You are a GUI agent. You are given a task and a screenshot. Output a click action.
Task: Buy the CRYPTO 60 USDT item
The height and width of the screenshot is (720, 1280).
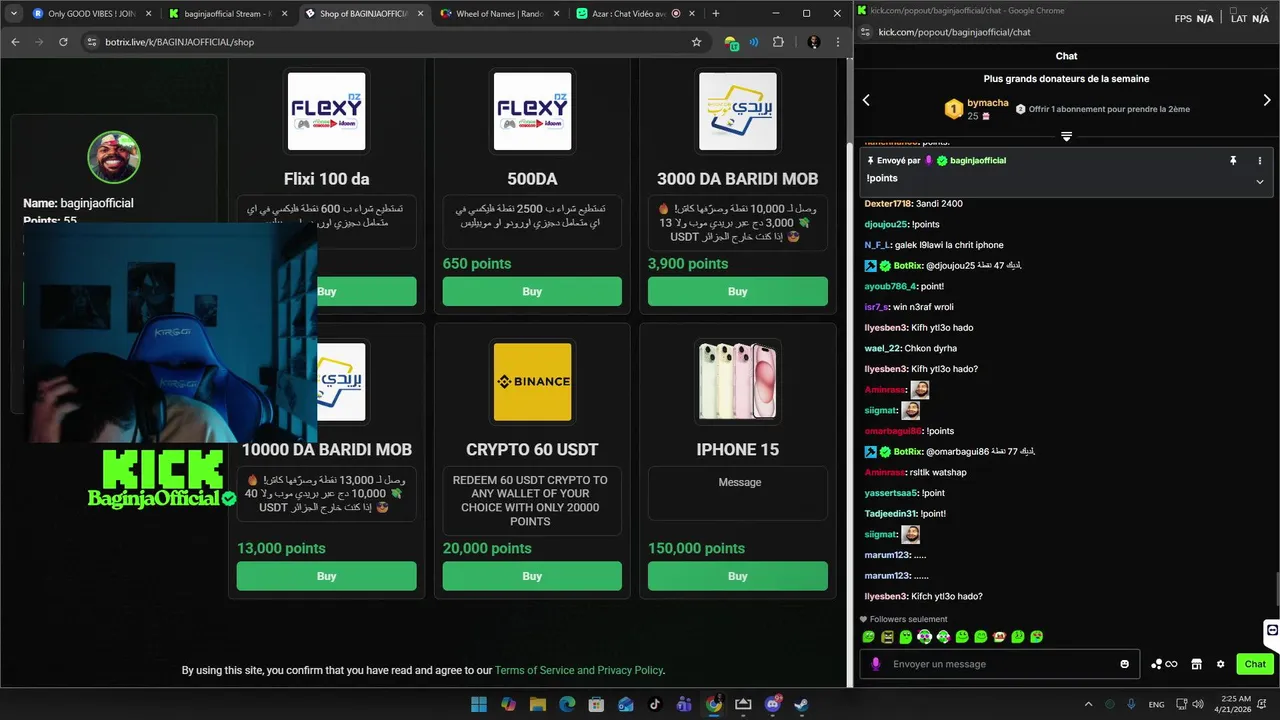(532, 576)
